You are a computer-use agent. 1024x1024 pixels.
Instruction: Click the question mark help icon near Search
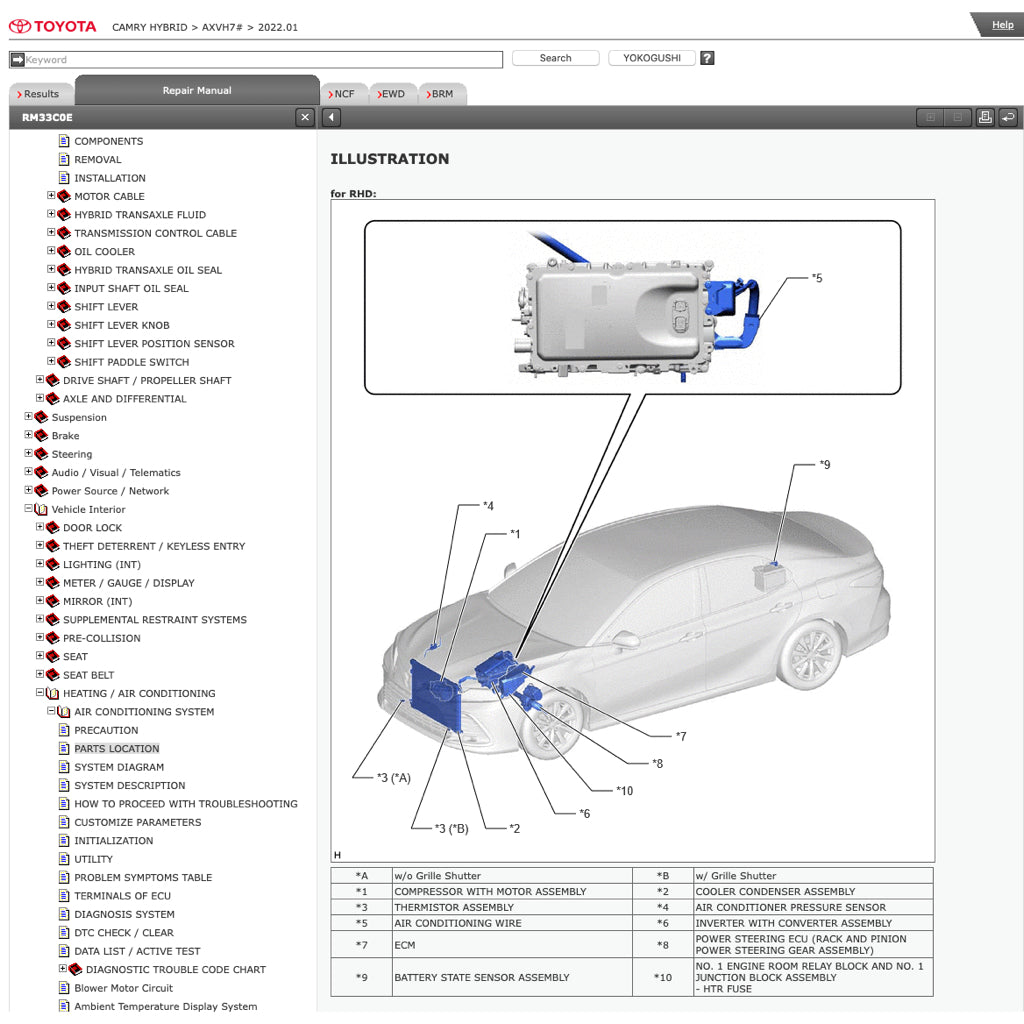707,58
